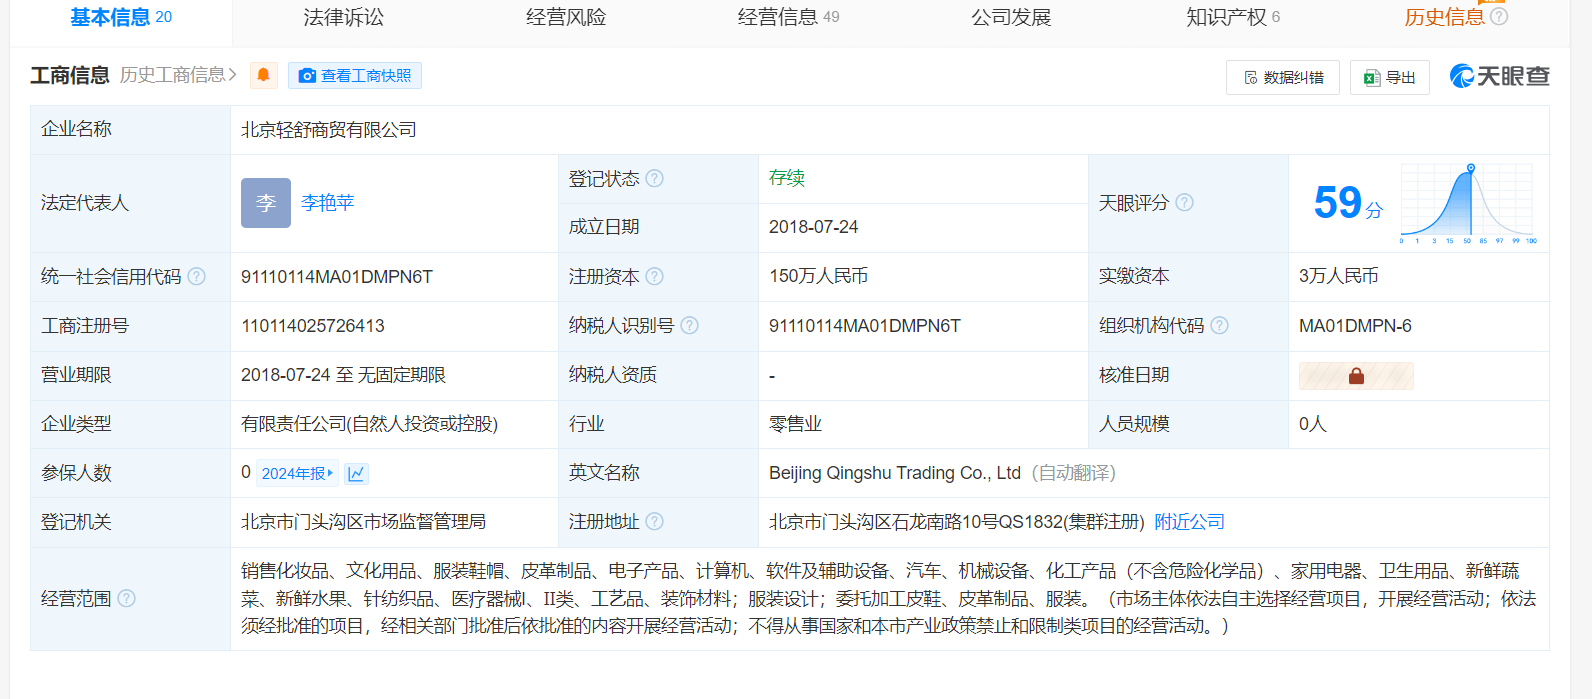The width and height of the screenshot is (1592, 699).
Task: Expand the 2024年报 report tag
Action: 297,473
